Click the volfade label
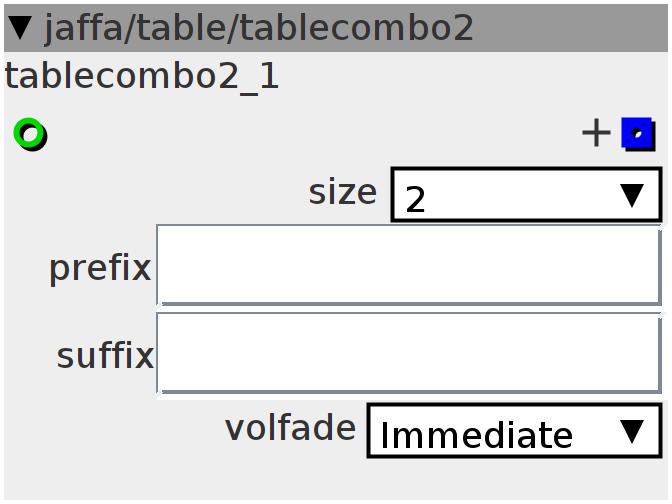This screenshot has height=504, width=672. point(291,427)
